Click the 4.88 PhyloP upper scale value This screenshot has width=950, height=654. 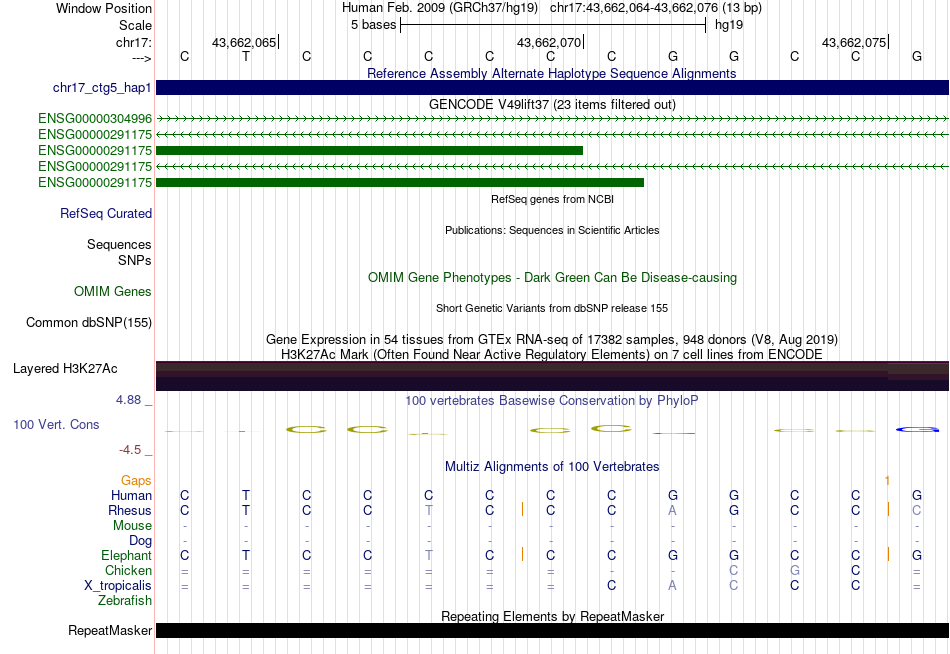128,400
